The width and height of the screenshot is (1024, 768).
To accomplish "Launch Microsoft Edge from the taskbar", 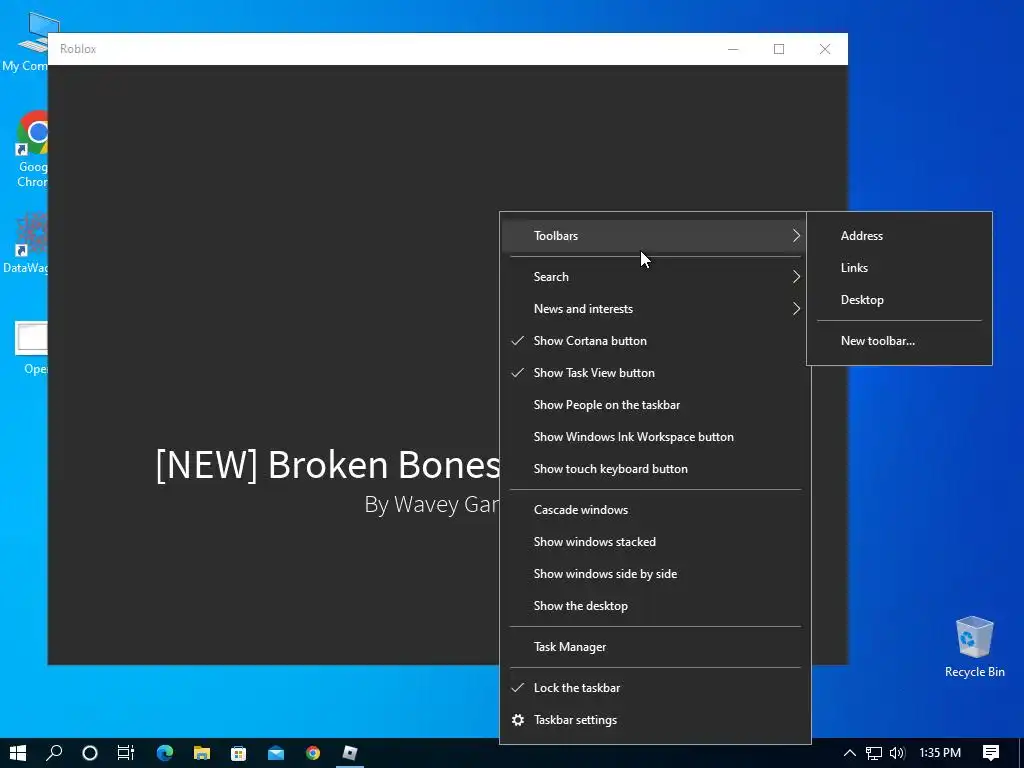I will (x=165, y=753).
